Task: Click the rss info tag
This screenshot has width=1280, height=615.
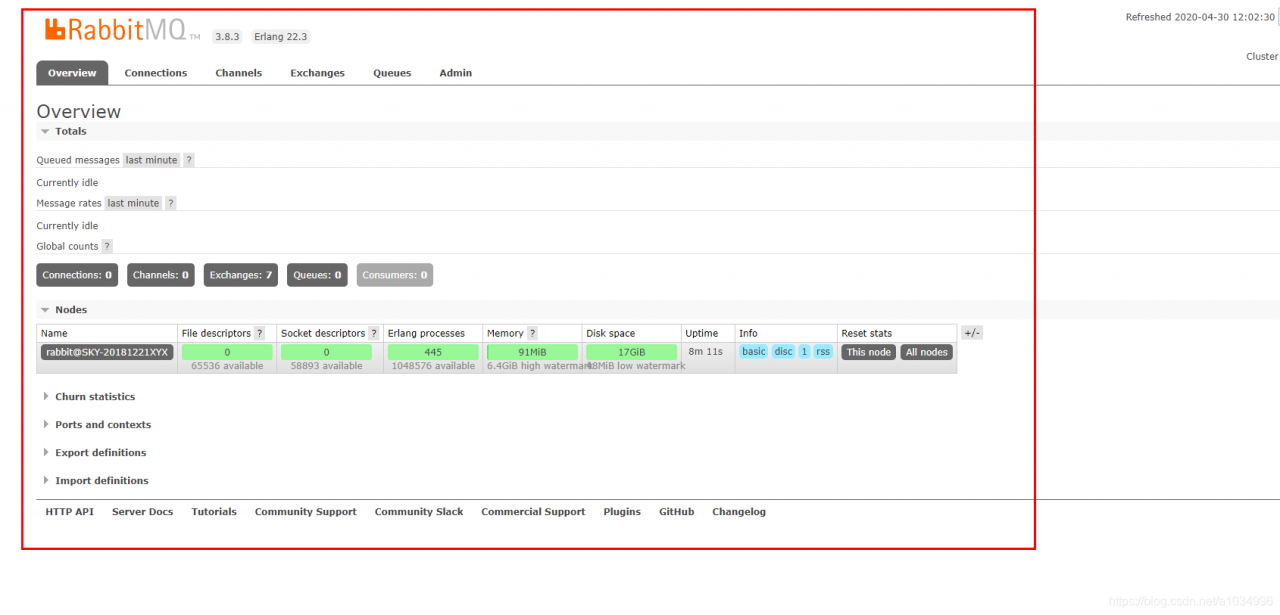Action: 823,352
